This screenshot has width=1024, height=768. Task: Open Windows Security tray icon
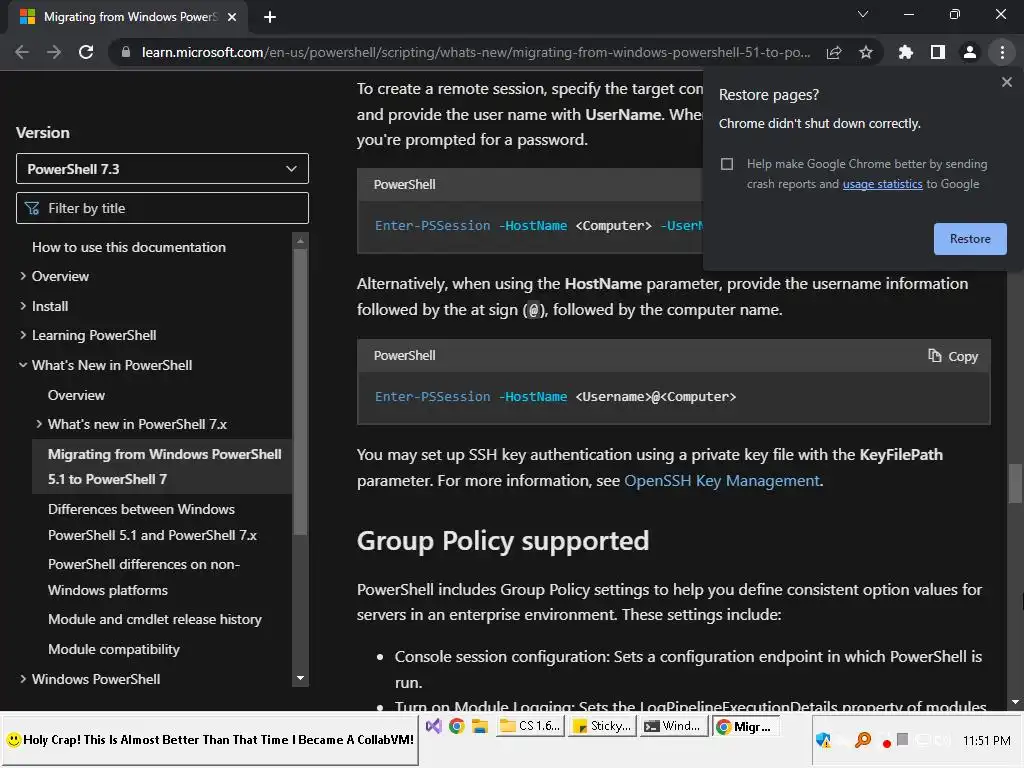(x=823, y=740)
